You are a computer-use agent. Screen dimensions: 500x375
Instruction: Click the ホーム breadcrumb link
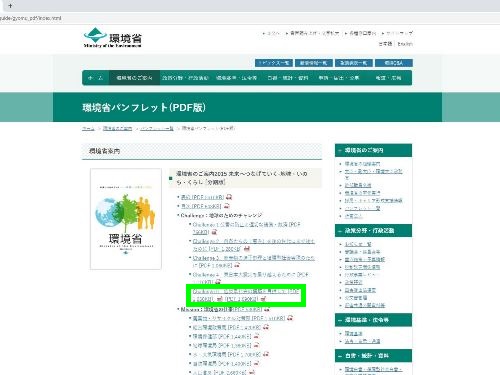pyautogui.click(x=88, y=128)
